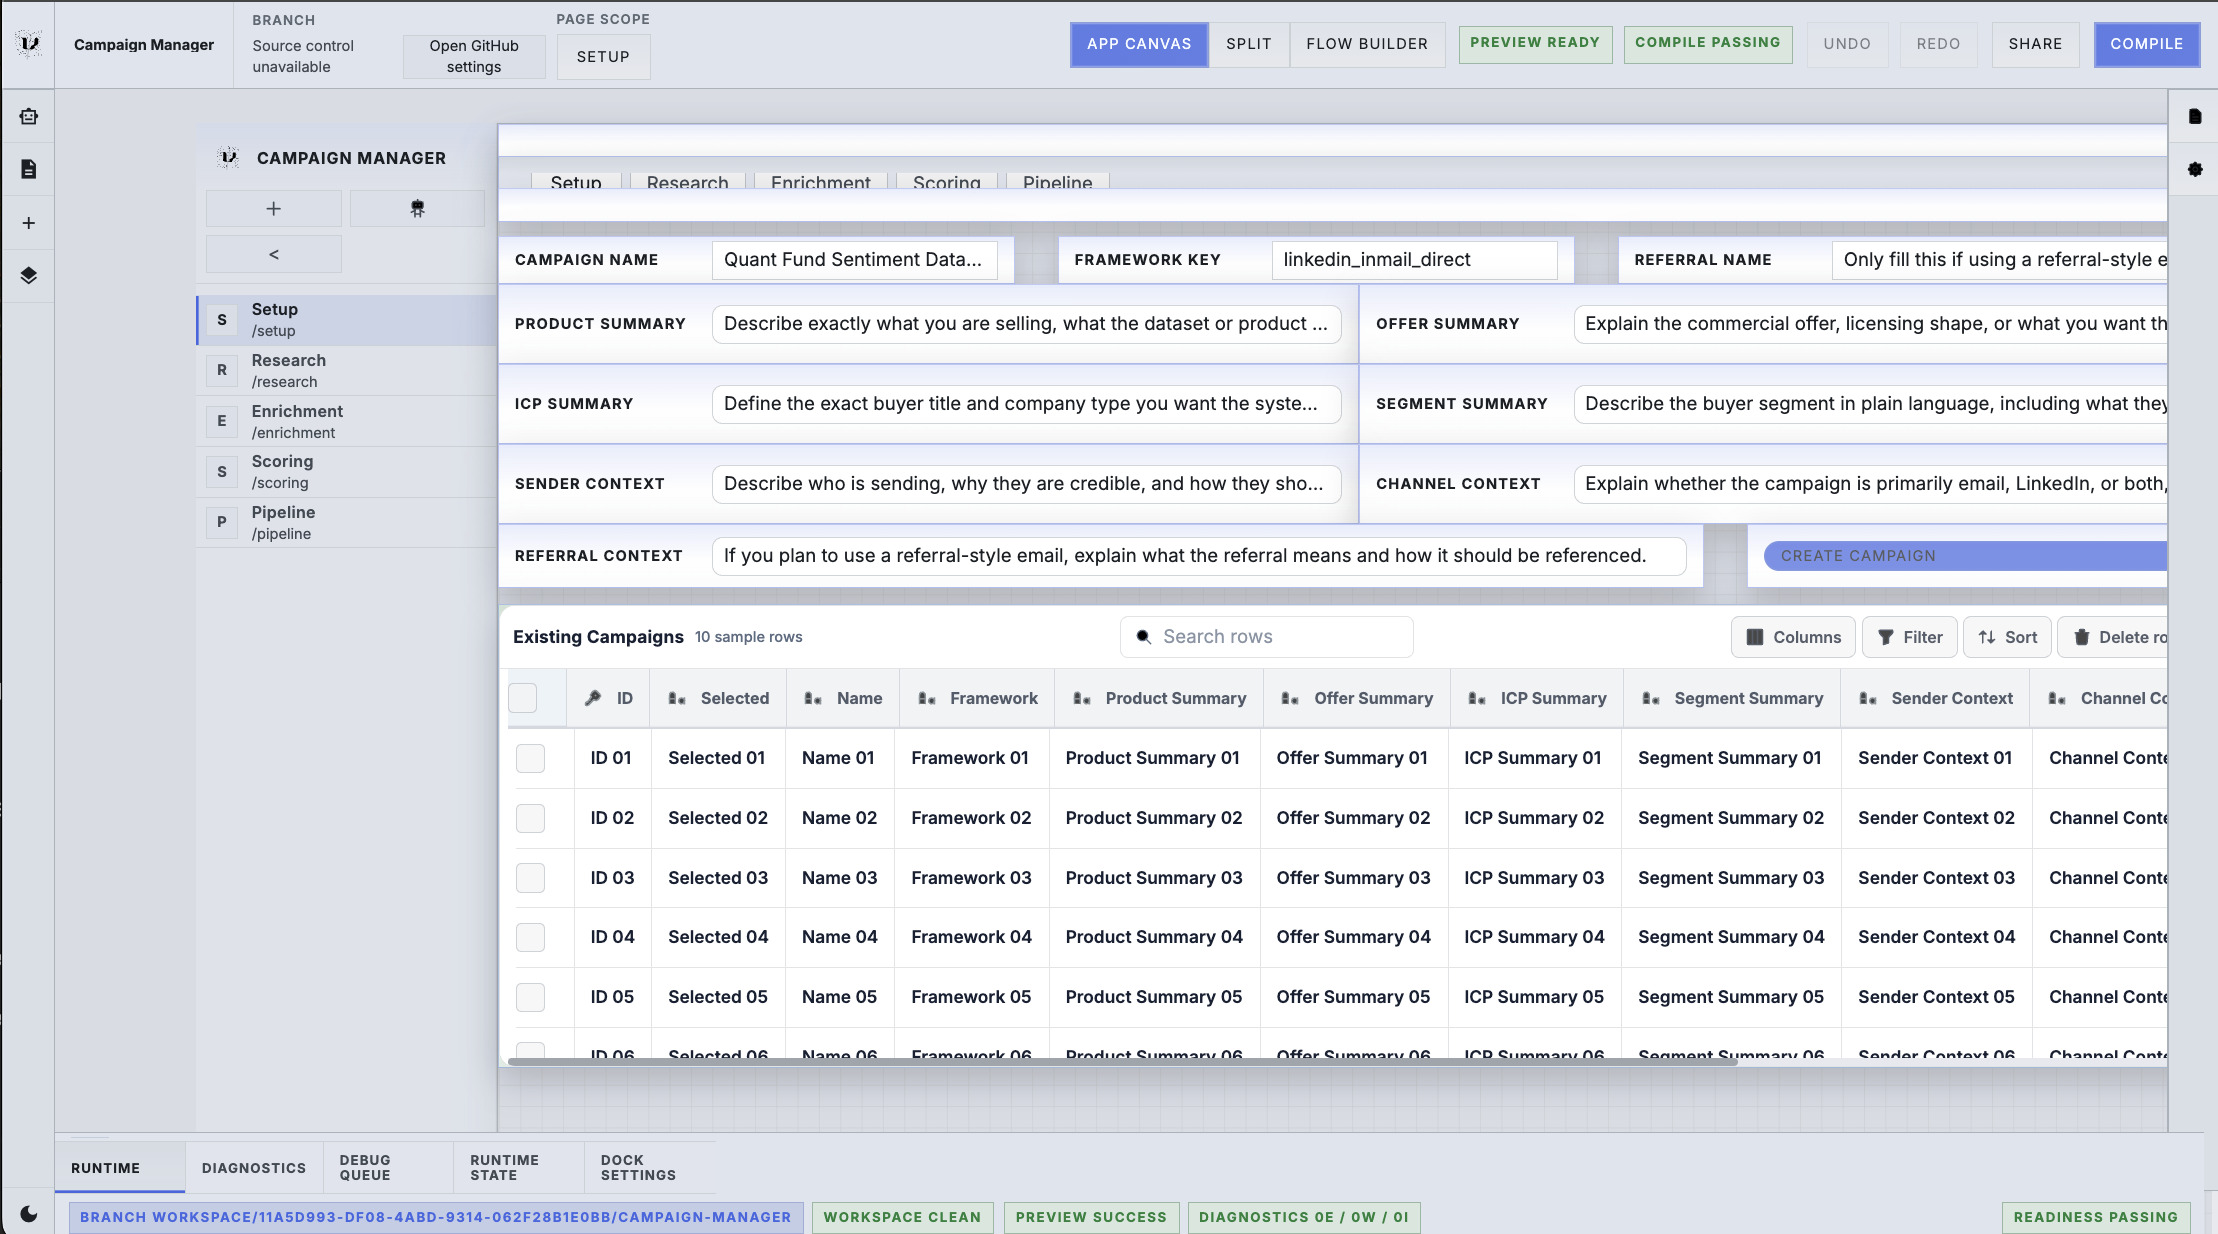Open the branch workspace link in the status bar

click(x=435, y=1217)
